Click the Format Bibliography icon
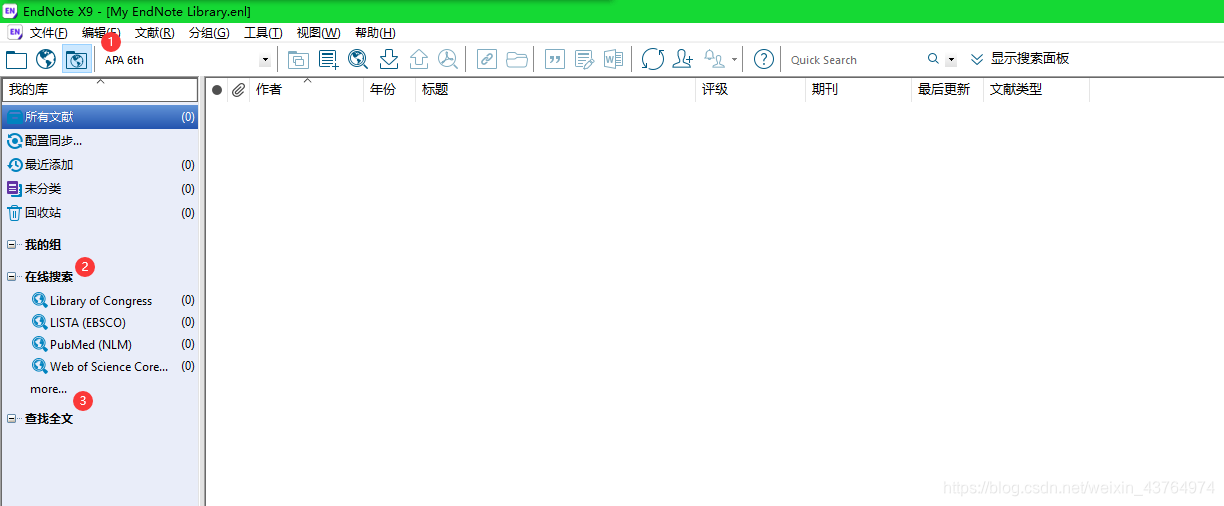Image resolution: width=1224 pixels, height=506 pixels. click(584, 60)
